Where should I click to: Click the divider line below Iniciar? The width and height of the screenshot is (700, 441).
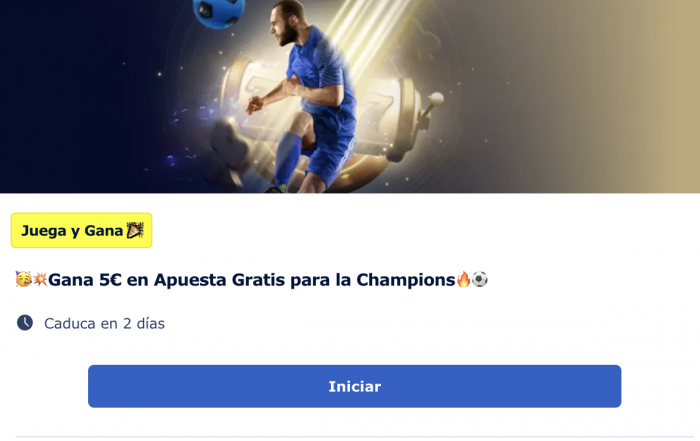[x=354, y=437]
